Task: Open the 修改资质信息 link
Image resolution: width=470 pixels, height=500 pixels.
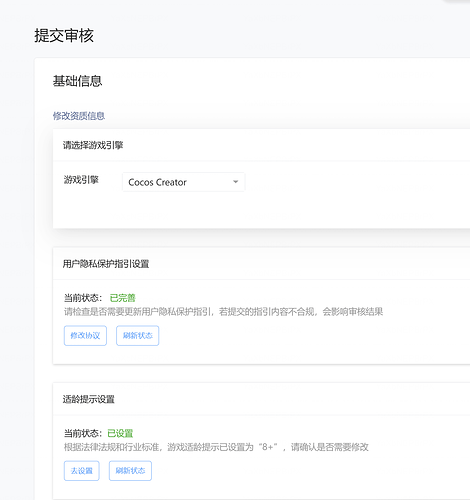Action: (79, 116)
